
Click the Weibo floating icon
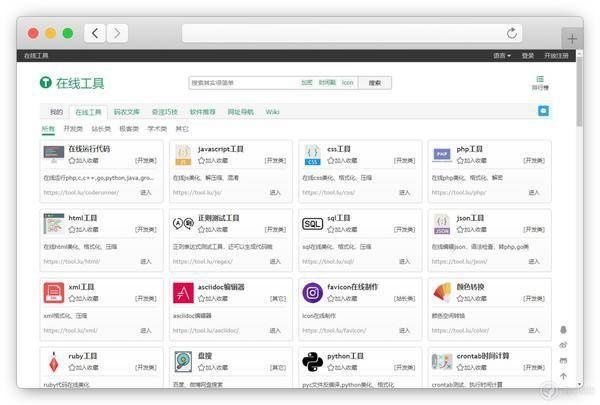563,345
